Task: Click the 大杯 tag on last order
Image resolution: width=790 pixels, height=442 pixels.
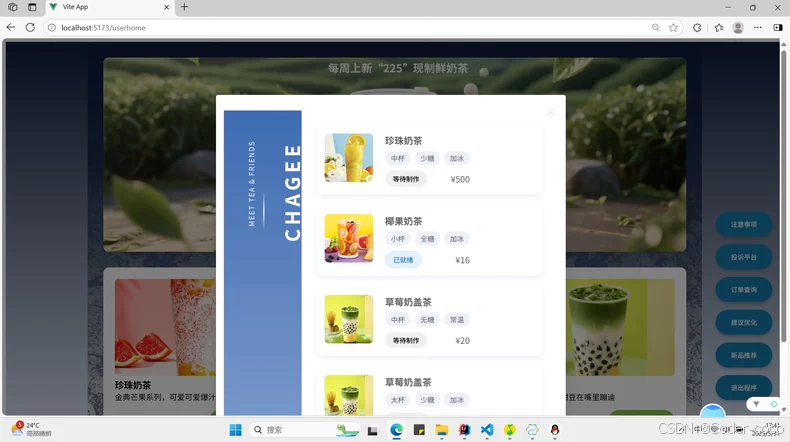Action: (x=398, y=400)
